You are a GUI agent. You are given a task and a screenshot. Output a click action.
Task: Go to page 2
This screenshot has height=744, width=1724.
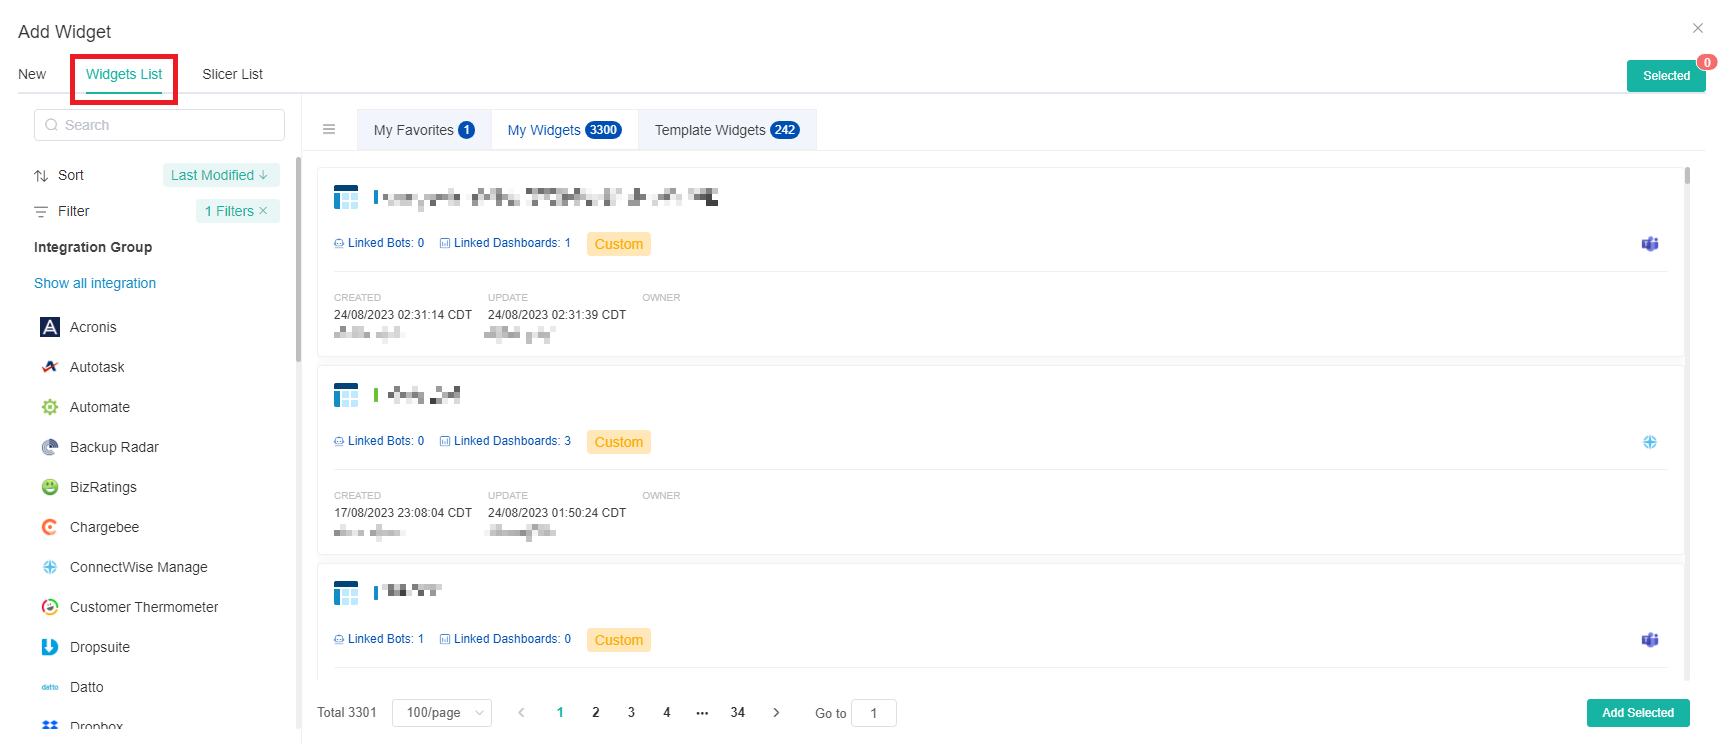click(x=596, y=713)
